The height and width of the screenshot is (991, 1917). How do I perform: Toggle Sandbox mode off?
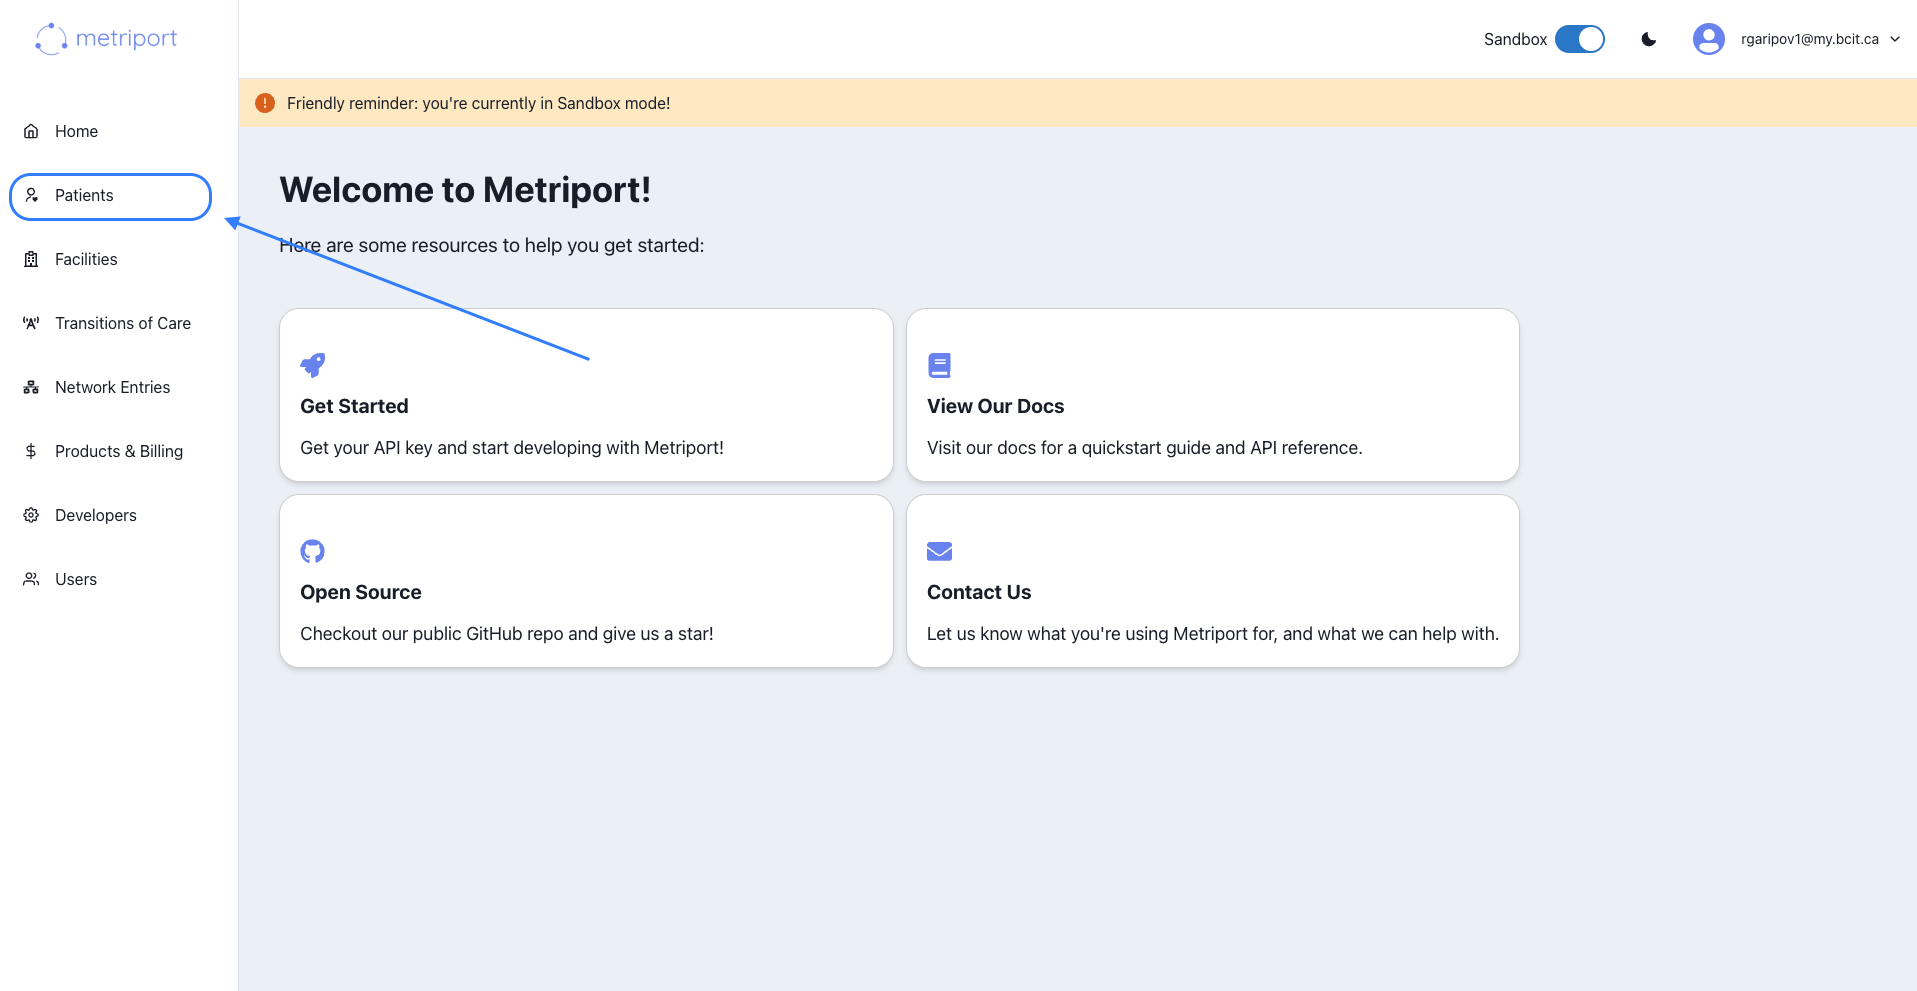(x=1580, y=39)
